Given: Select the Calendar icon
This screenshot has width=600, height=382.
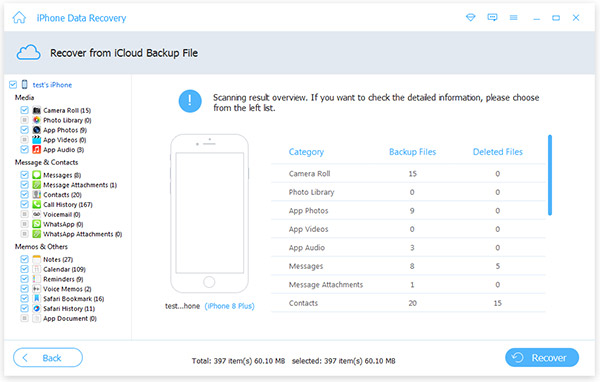Looking at the screenshot, I should [36, 269].
